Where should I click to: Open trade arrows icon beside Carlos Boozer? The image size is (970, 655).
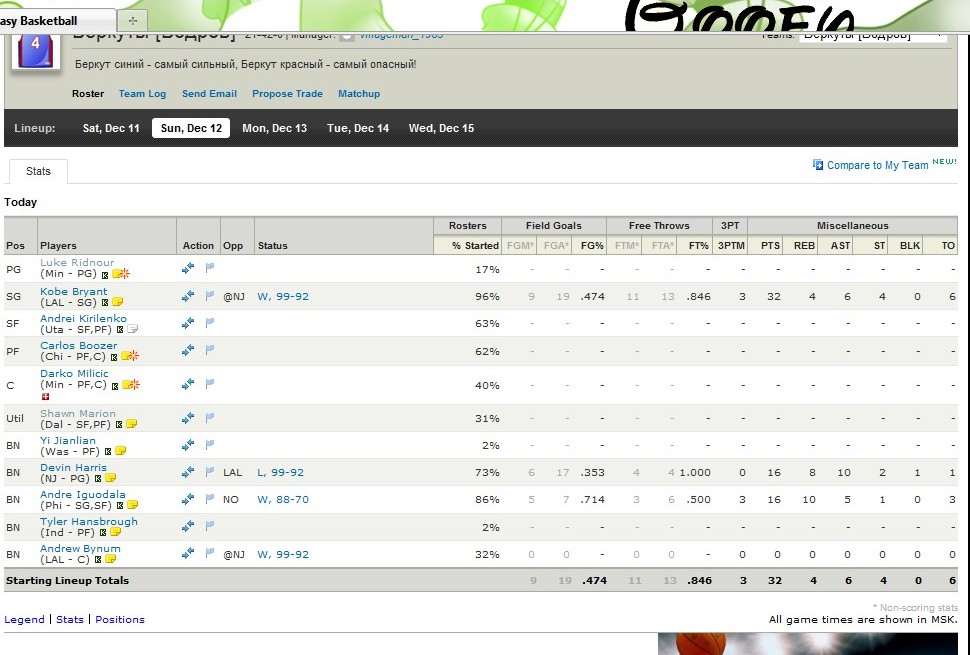pos(188,351)
